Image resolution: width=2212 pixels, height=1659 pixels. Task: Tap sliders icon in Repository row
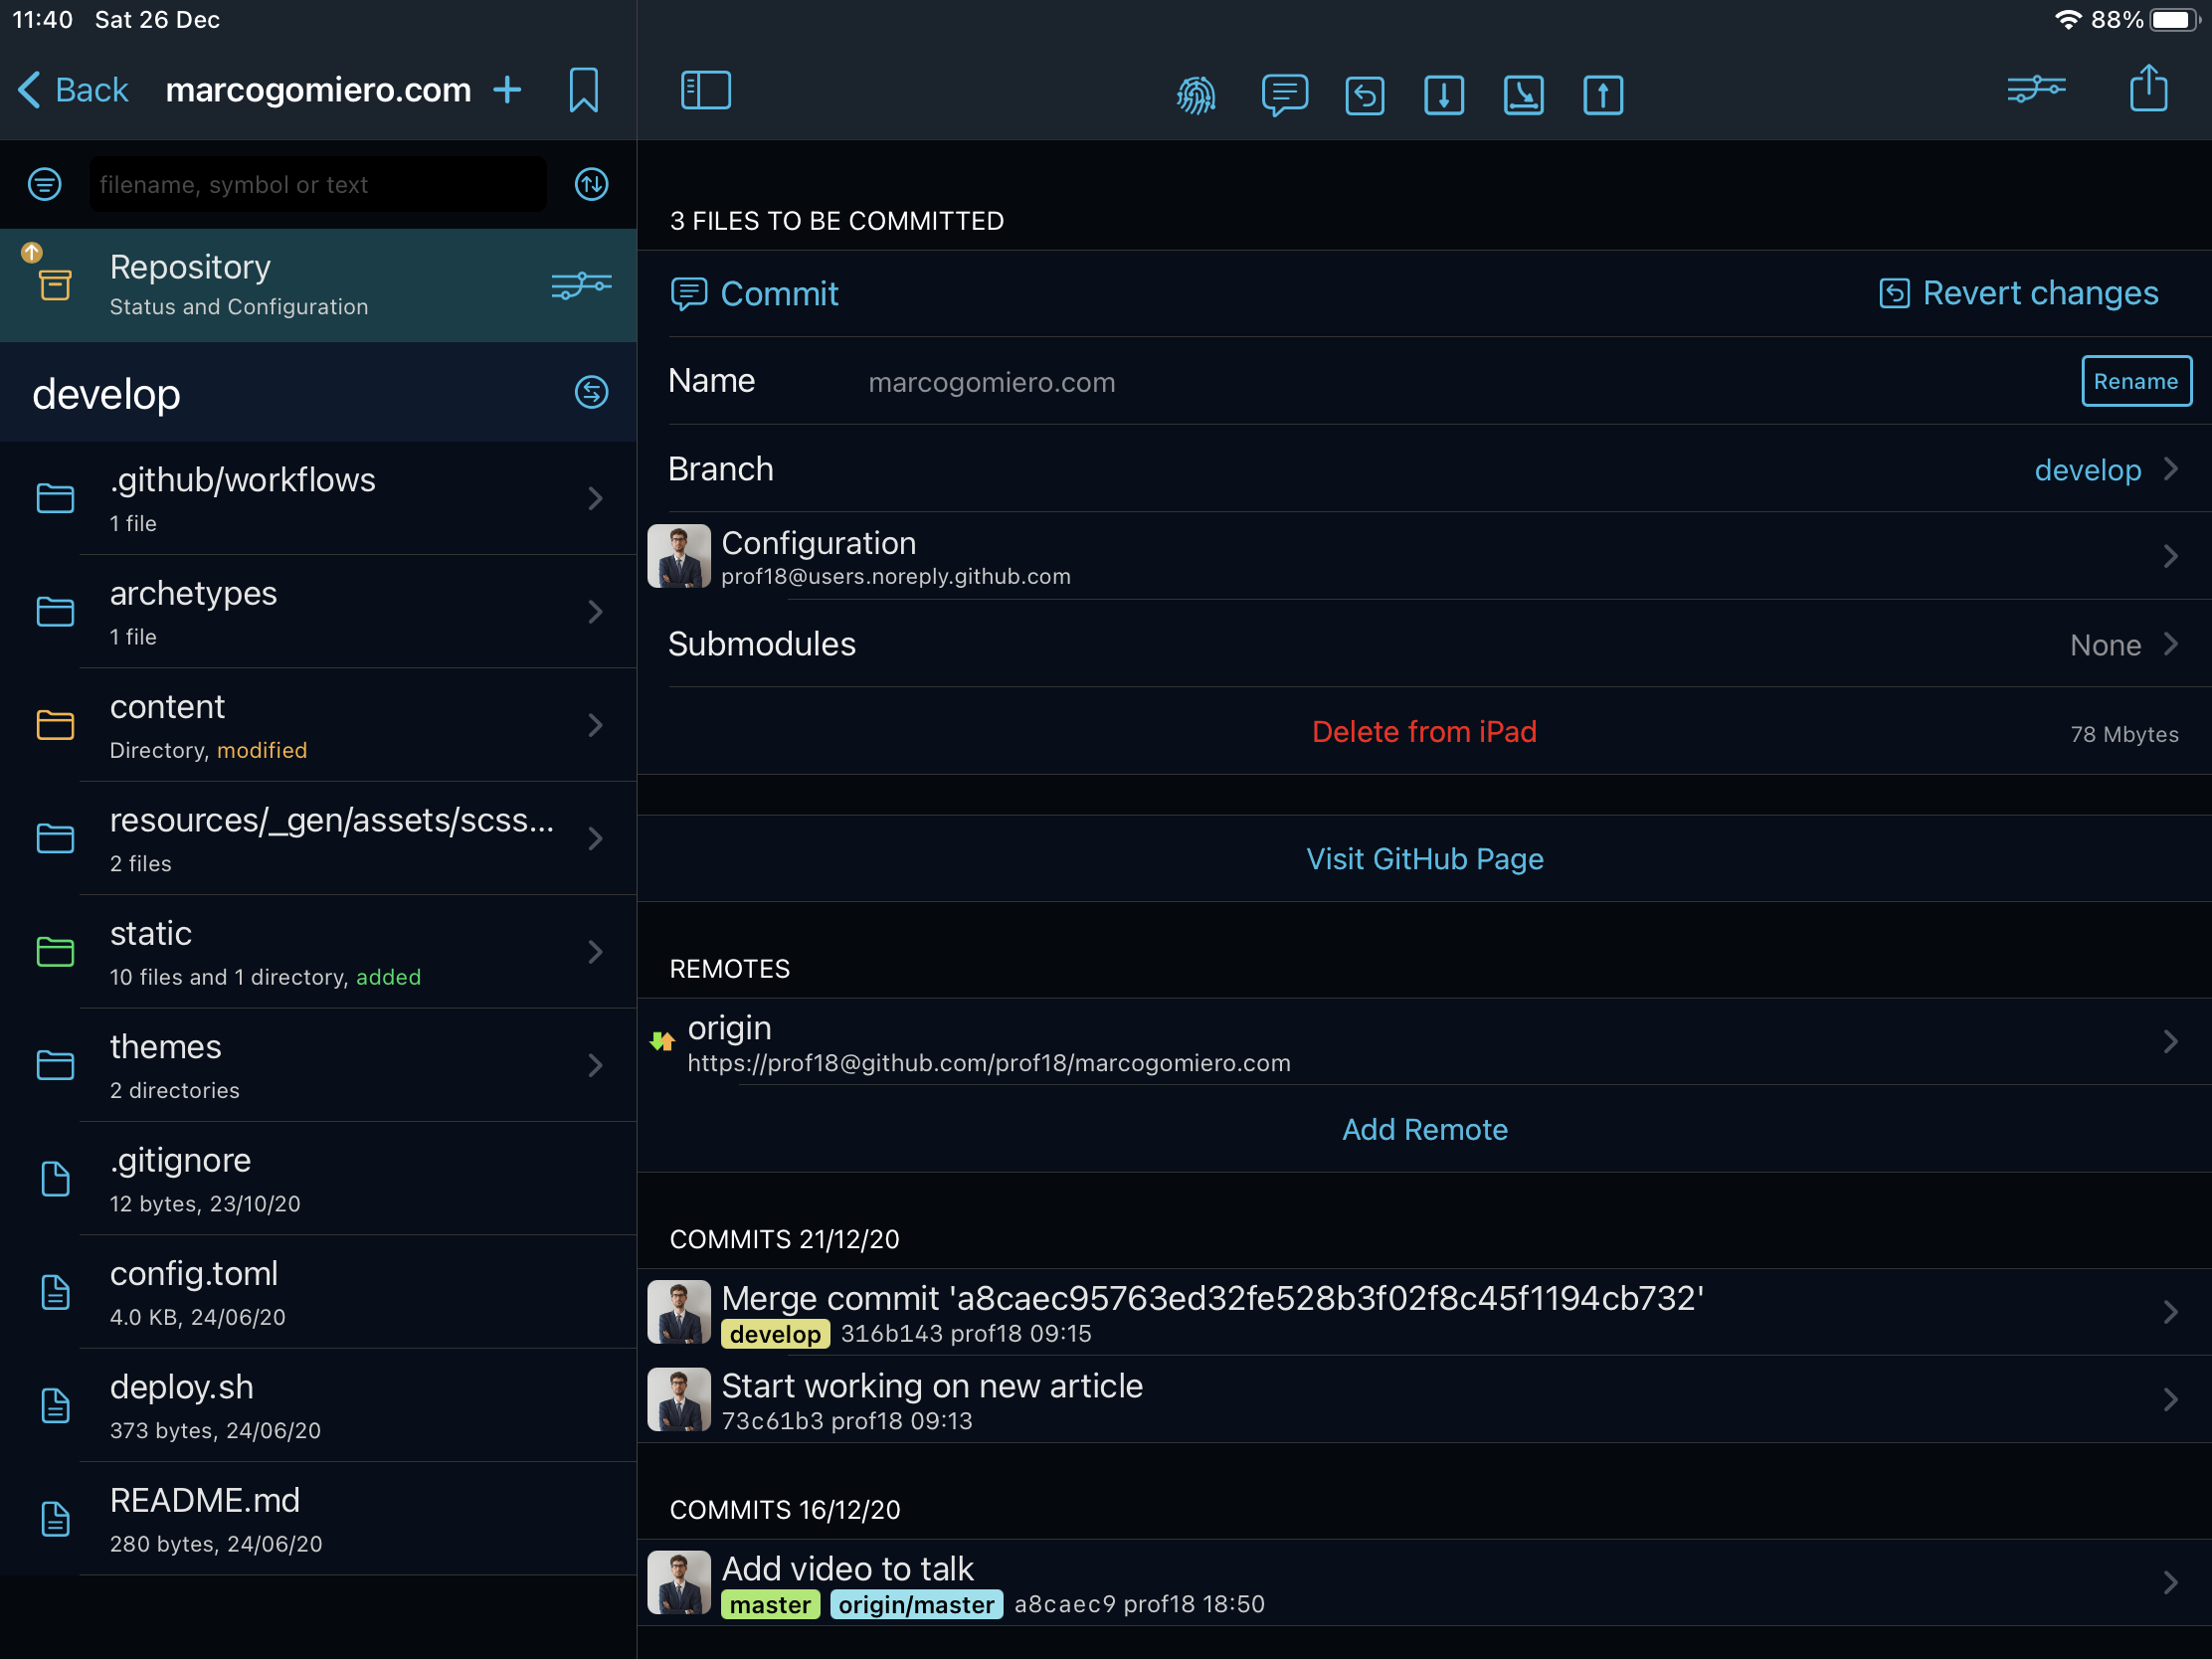click(581, 285)
